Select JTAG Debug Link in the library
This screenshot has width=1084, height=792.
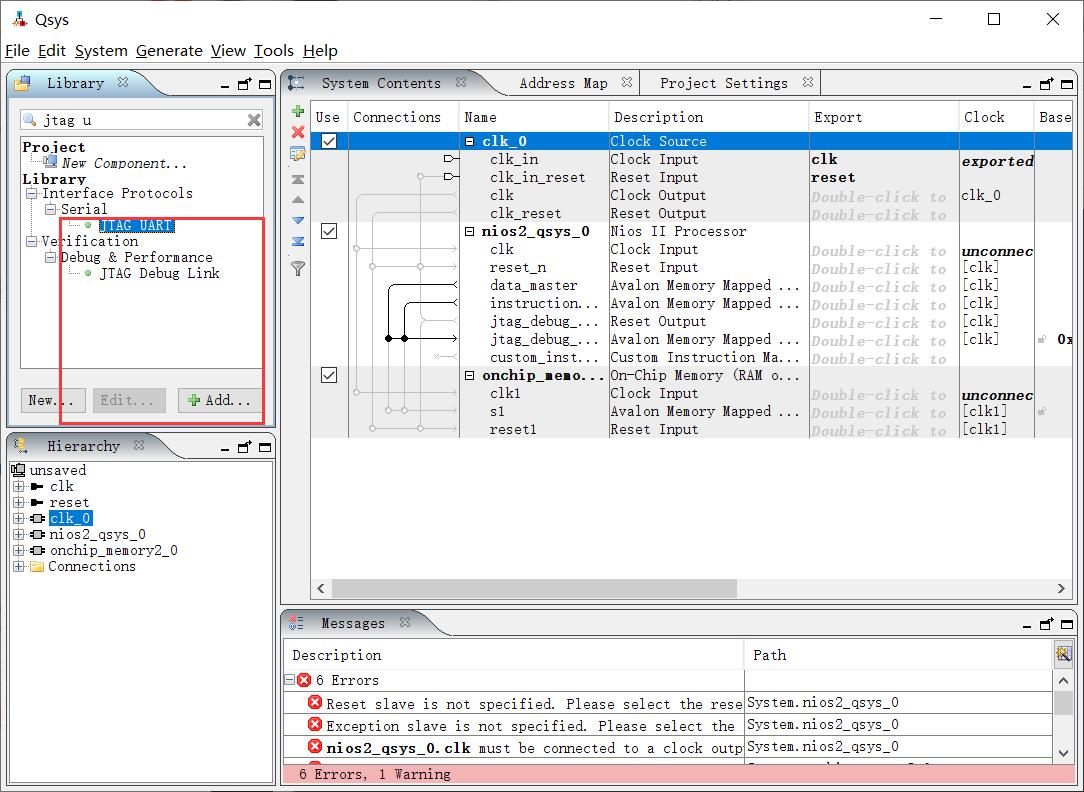click(x=159, y=273)
